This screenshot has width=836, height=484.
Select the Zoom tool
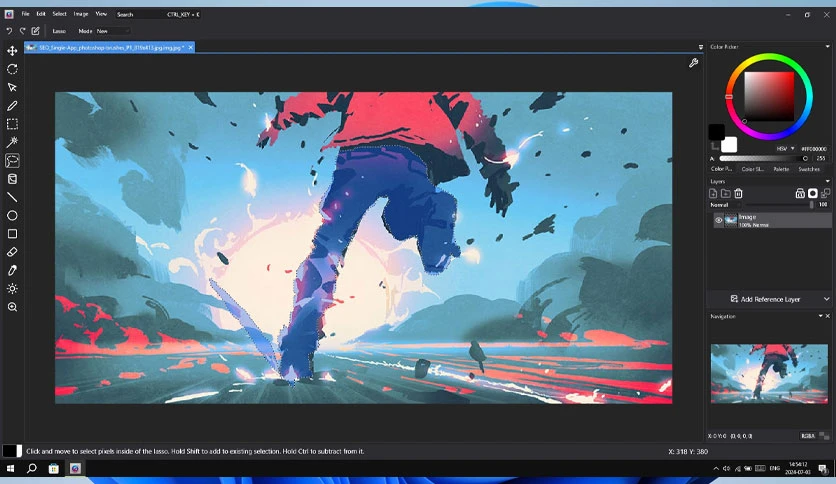tap(12, 307)
